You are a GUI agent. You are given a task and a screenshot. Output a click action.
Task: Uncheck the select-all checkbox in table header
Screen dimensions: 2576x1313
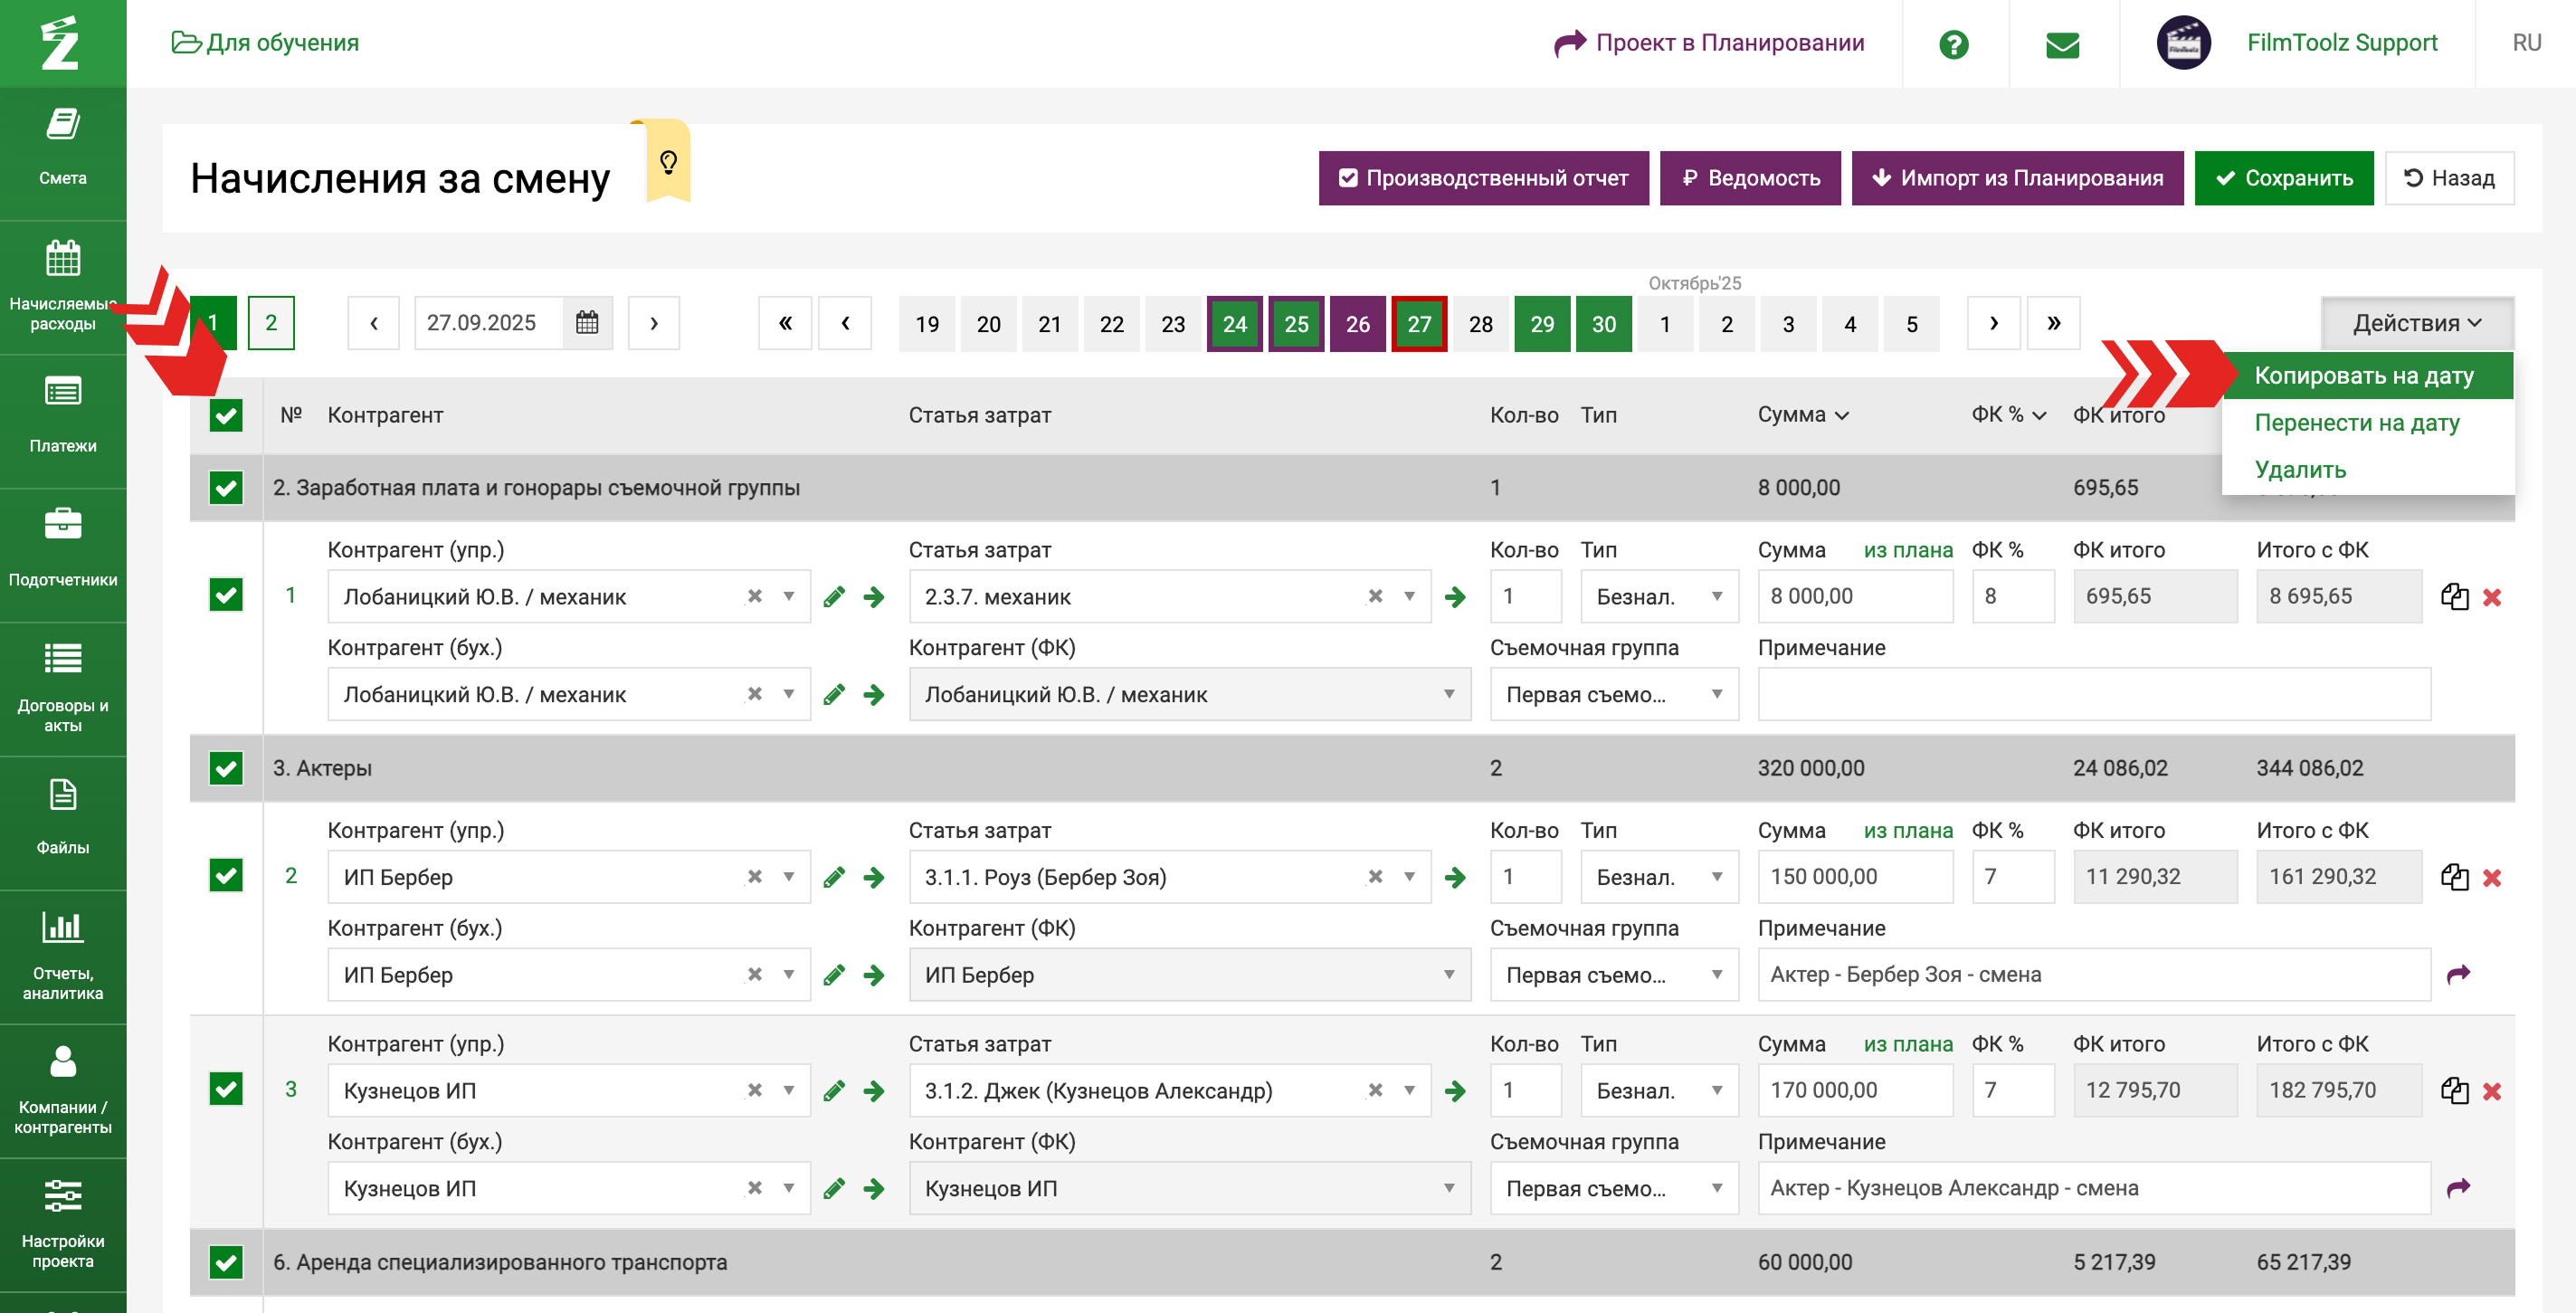[226, 415]
